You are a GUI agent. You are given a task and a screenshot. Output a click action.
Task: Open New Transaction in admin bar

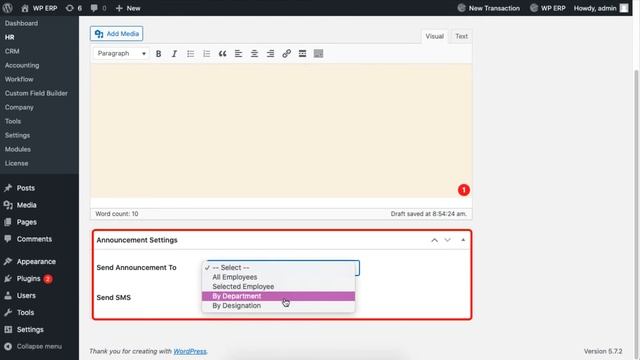(x=489, y=8)
